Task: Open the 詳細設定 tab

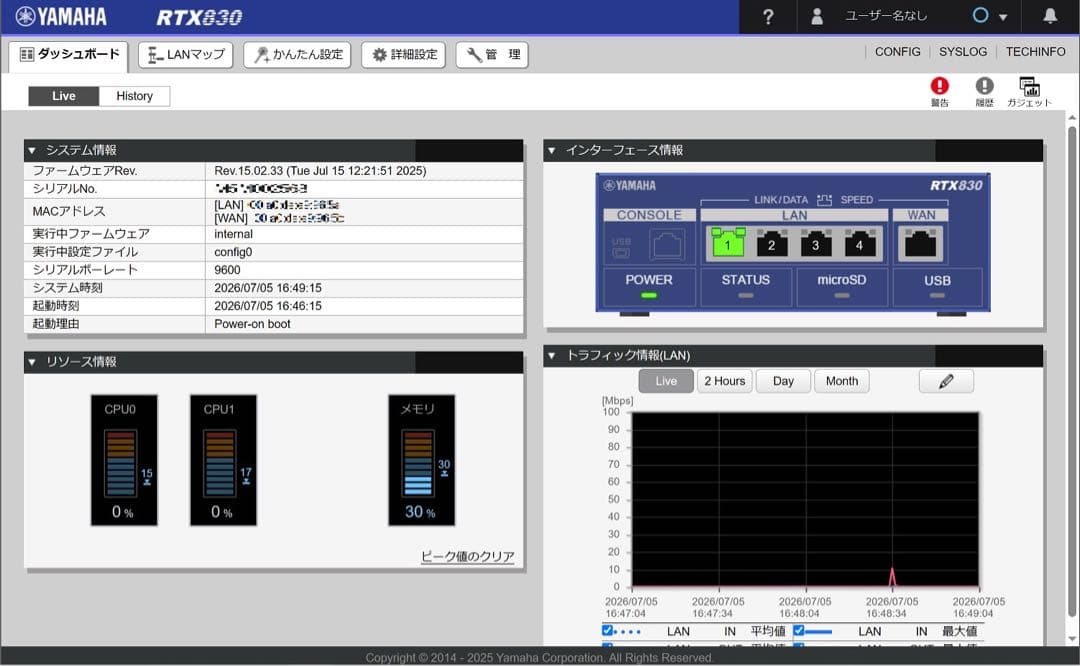Action: tap(404, 54)
